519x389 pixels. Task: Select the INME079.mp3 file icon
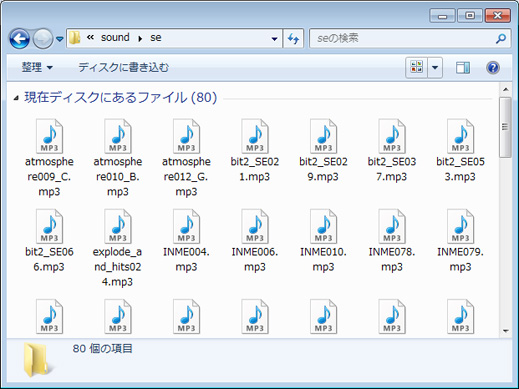(x=460, y=227)
